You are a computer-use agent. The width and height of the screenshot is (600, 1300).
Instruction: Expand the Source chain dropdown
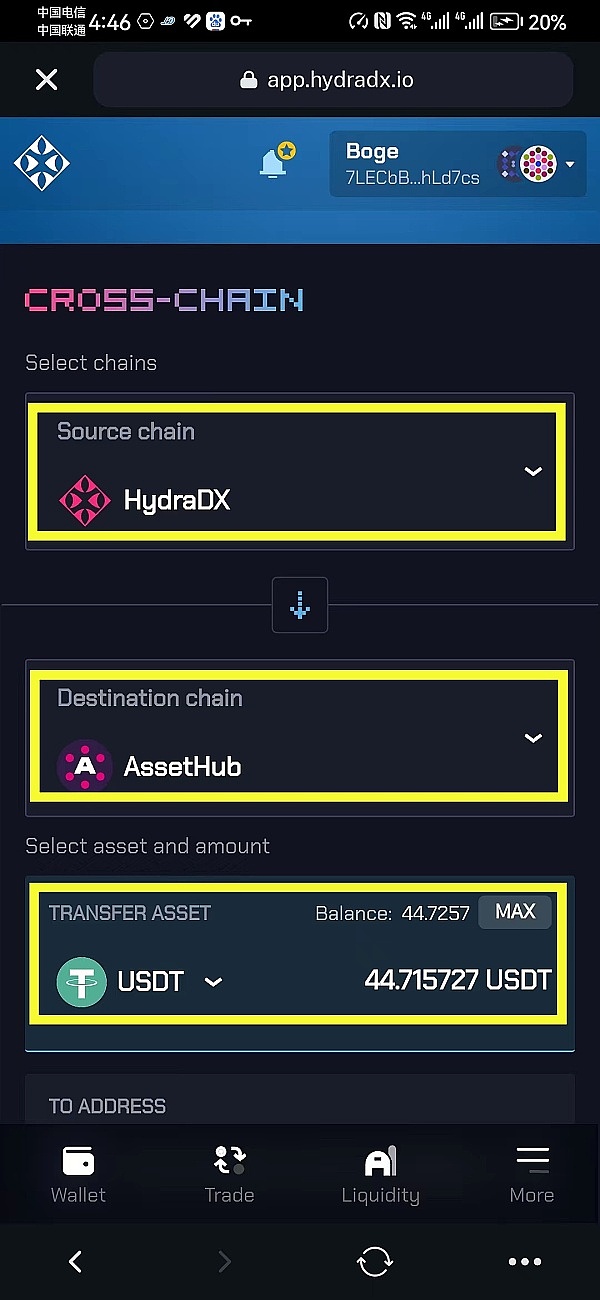click(x=533, y=471)
